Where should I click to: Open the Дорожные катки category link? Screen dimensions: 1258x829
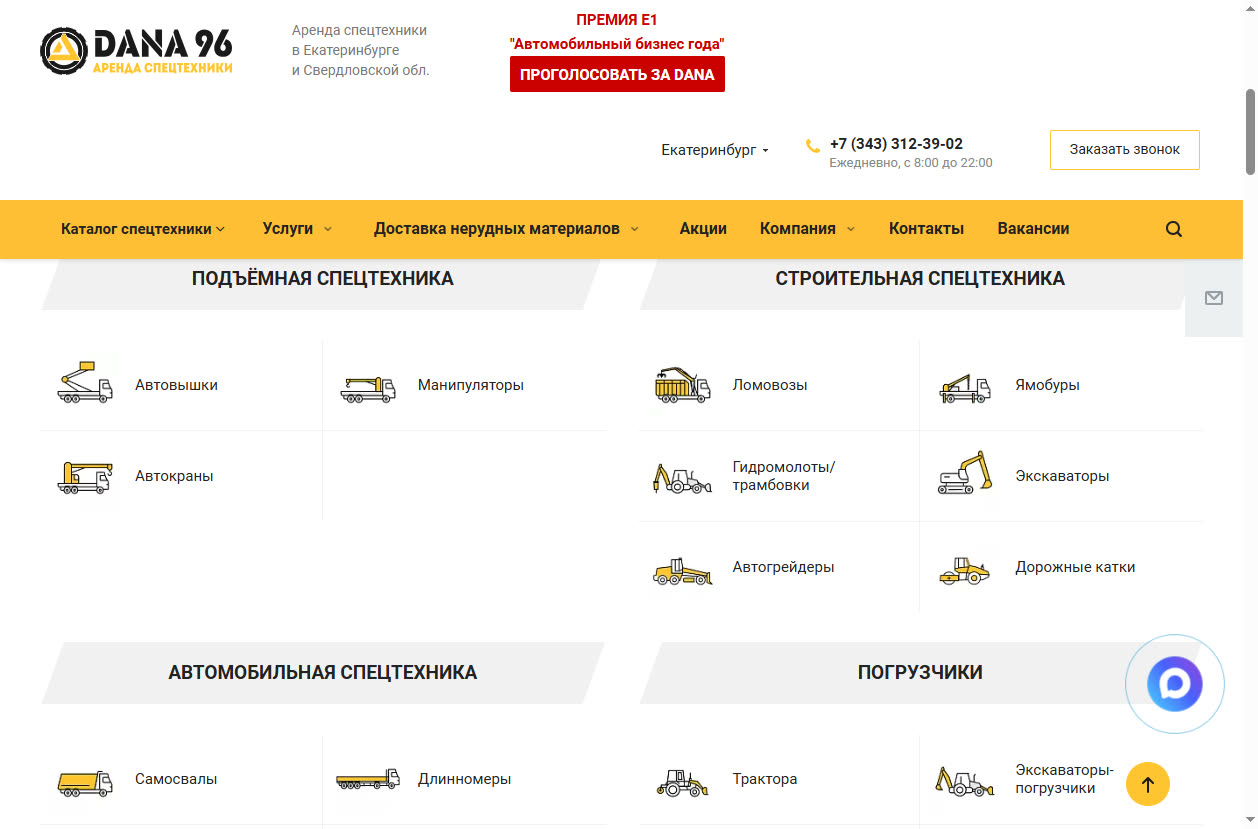[1075, 567]
